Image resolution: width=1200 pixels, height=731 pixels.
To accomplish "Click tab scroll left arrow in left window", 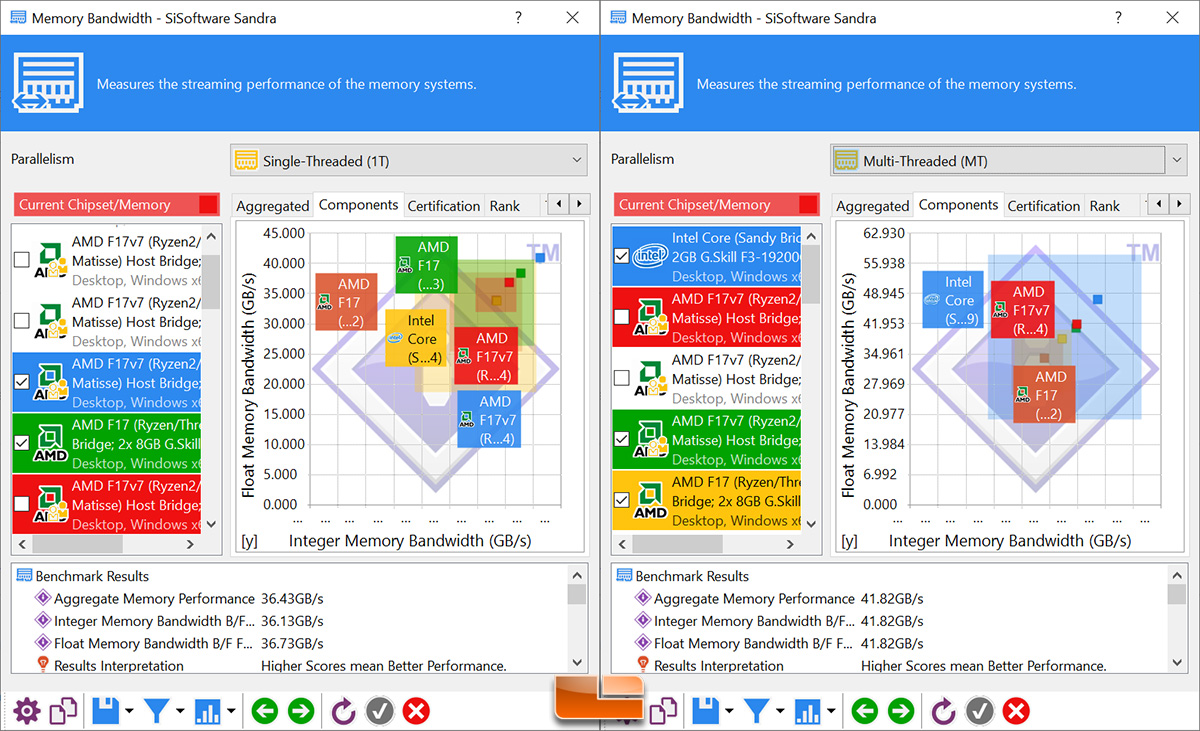I will pos(559,204).
